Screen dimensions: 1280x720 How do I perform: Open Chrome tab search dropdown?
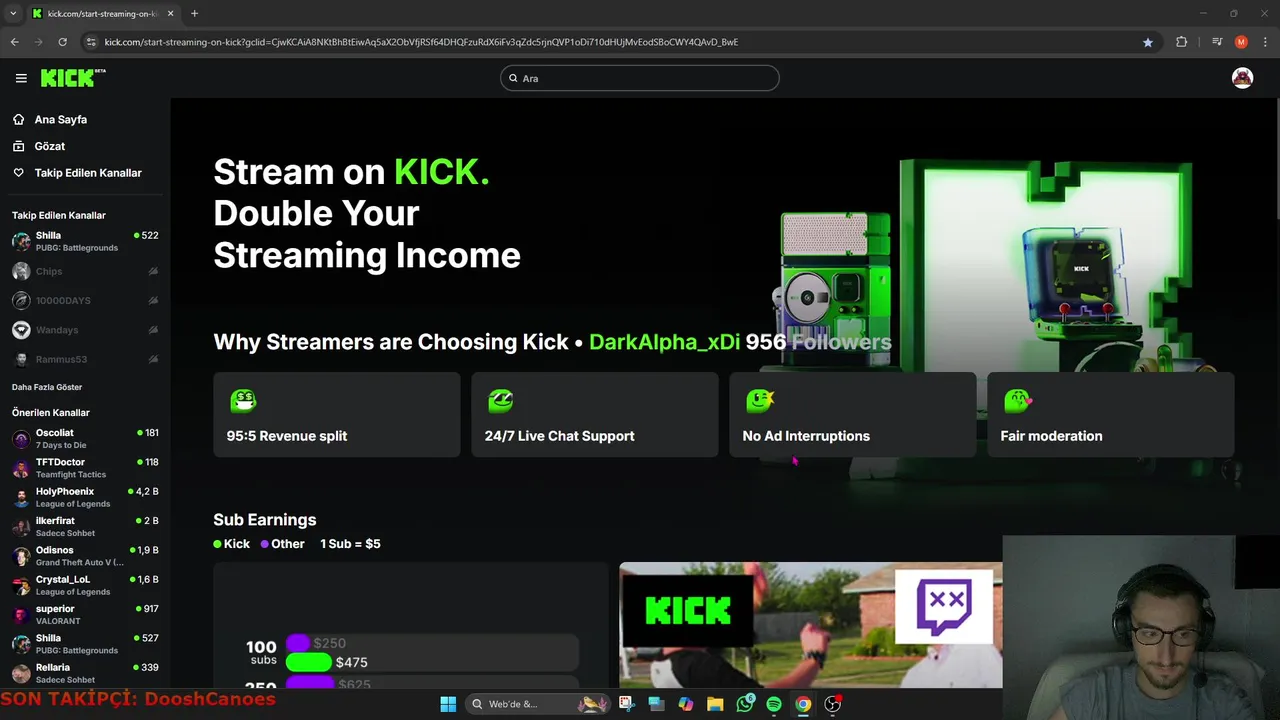[x=13, y=14]
